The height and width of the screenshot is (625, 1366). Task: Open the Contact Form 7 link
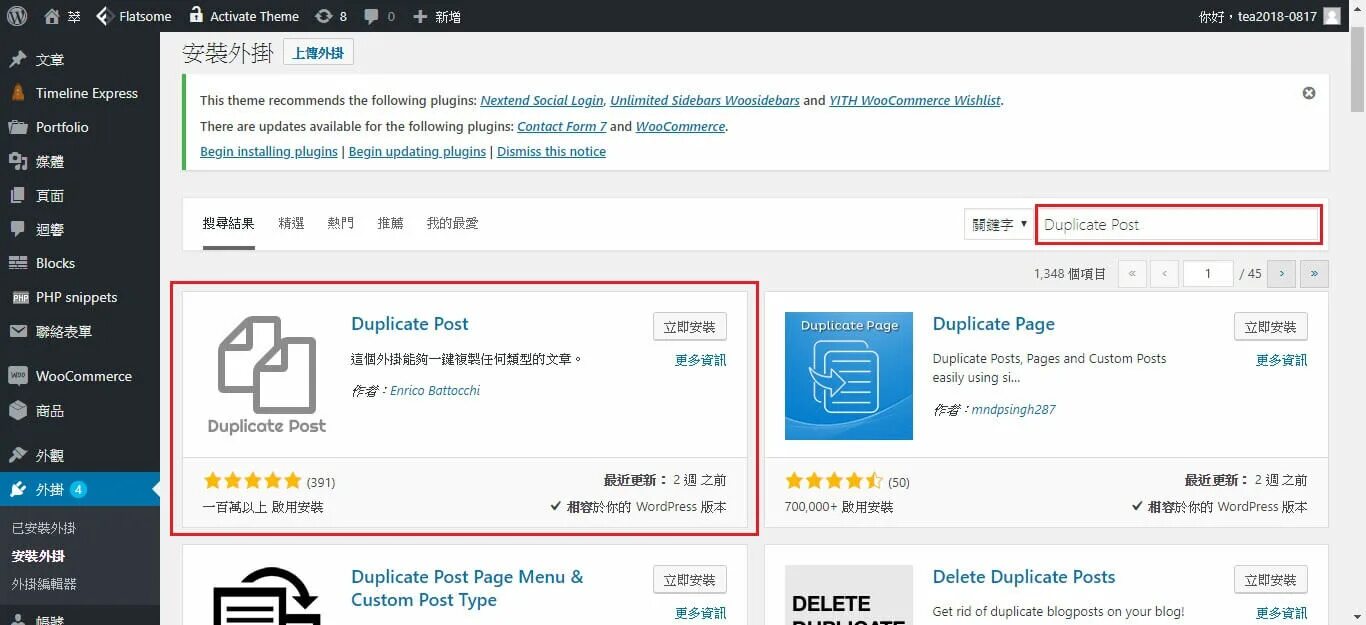pyautogui.click(x=562, y=126)
